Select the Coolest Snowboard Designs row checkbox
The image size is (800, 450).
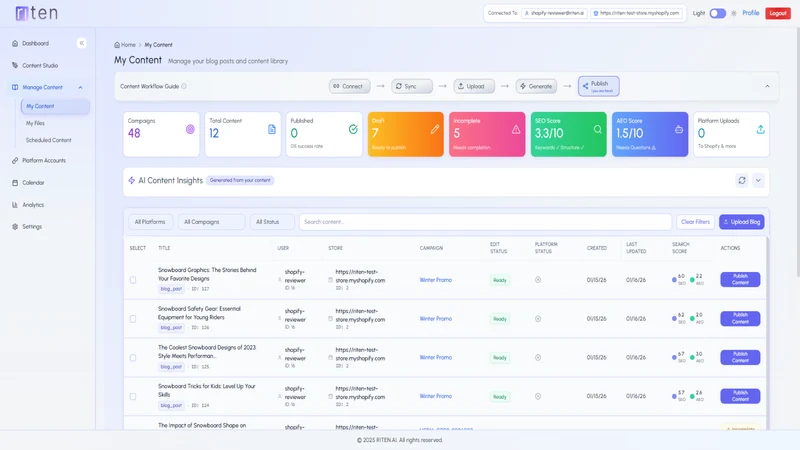(133, 358)
